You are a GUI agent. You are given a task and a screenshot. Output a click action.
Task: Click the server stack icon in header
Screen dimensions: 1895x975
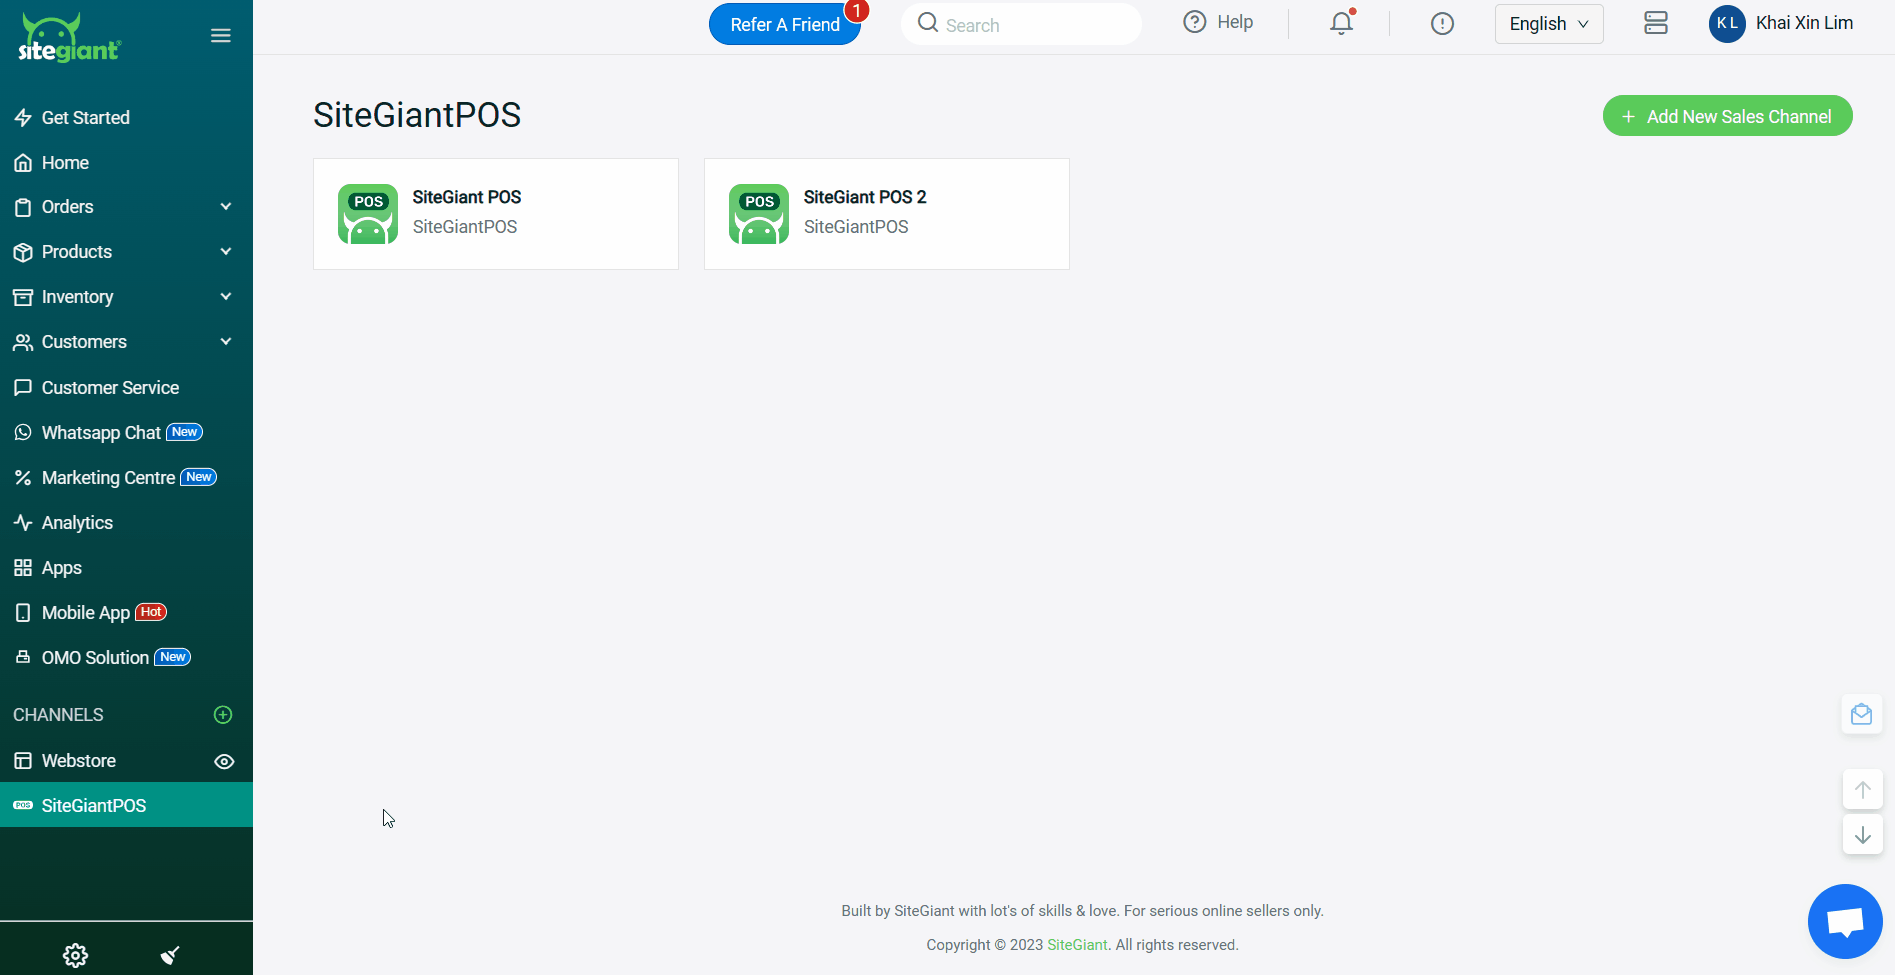coord(1655,23)
